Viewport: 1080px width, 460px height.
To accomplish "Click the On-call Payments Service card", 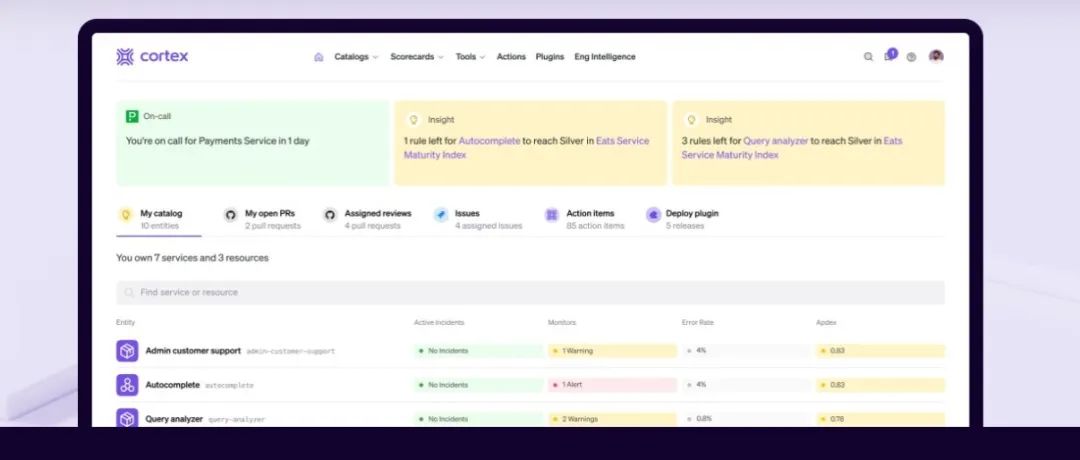I will coord(253,143).
